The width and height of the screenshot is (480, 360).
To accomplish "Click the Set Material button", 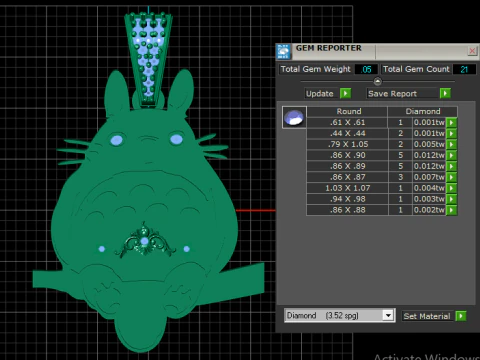I will coord(427,316).
